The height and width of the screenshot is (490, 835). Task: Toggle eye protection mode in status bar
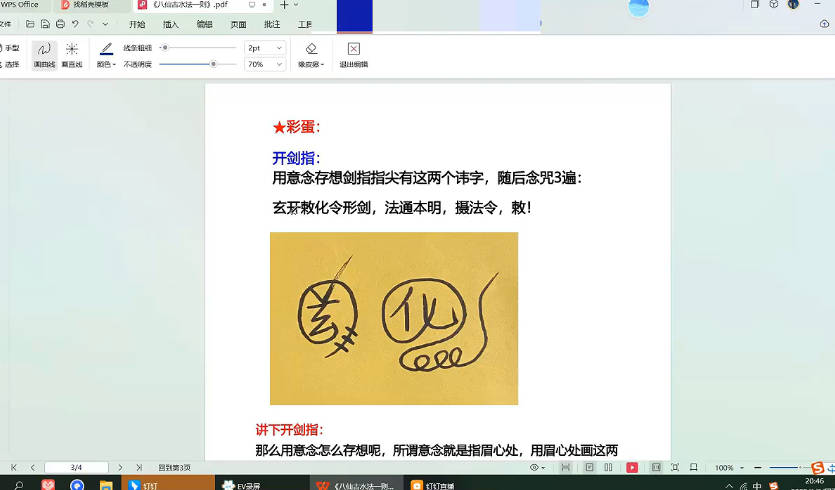pos(537,467)
